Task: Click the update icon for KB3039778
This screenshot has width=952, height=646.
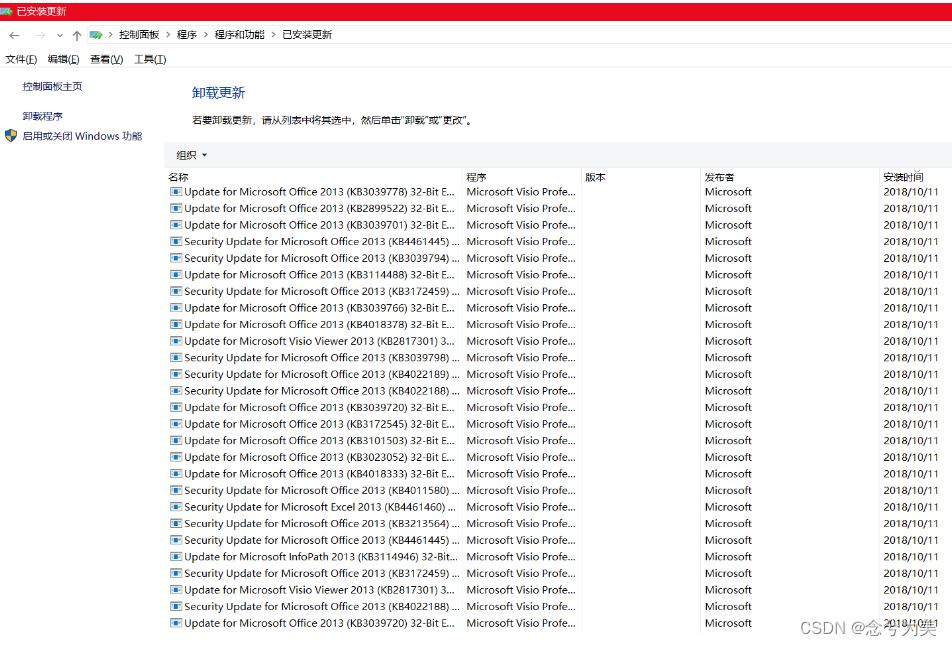Action: 175,192
